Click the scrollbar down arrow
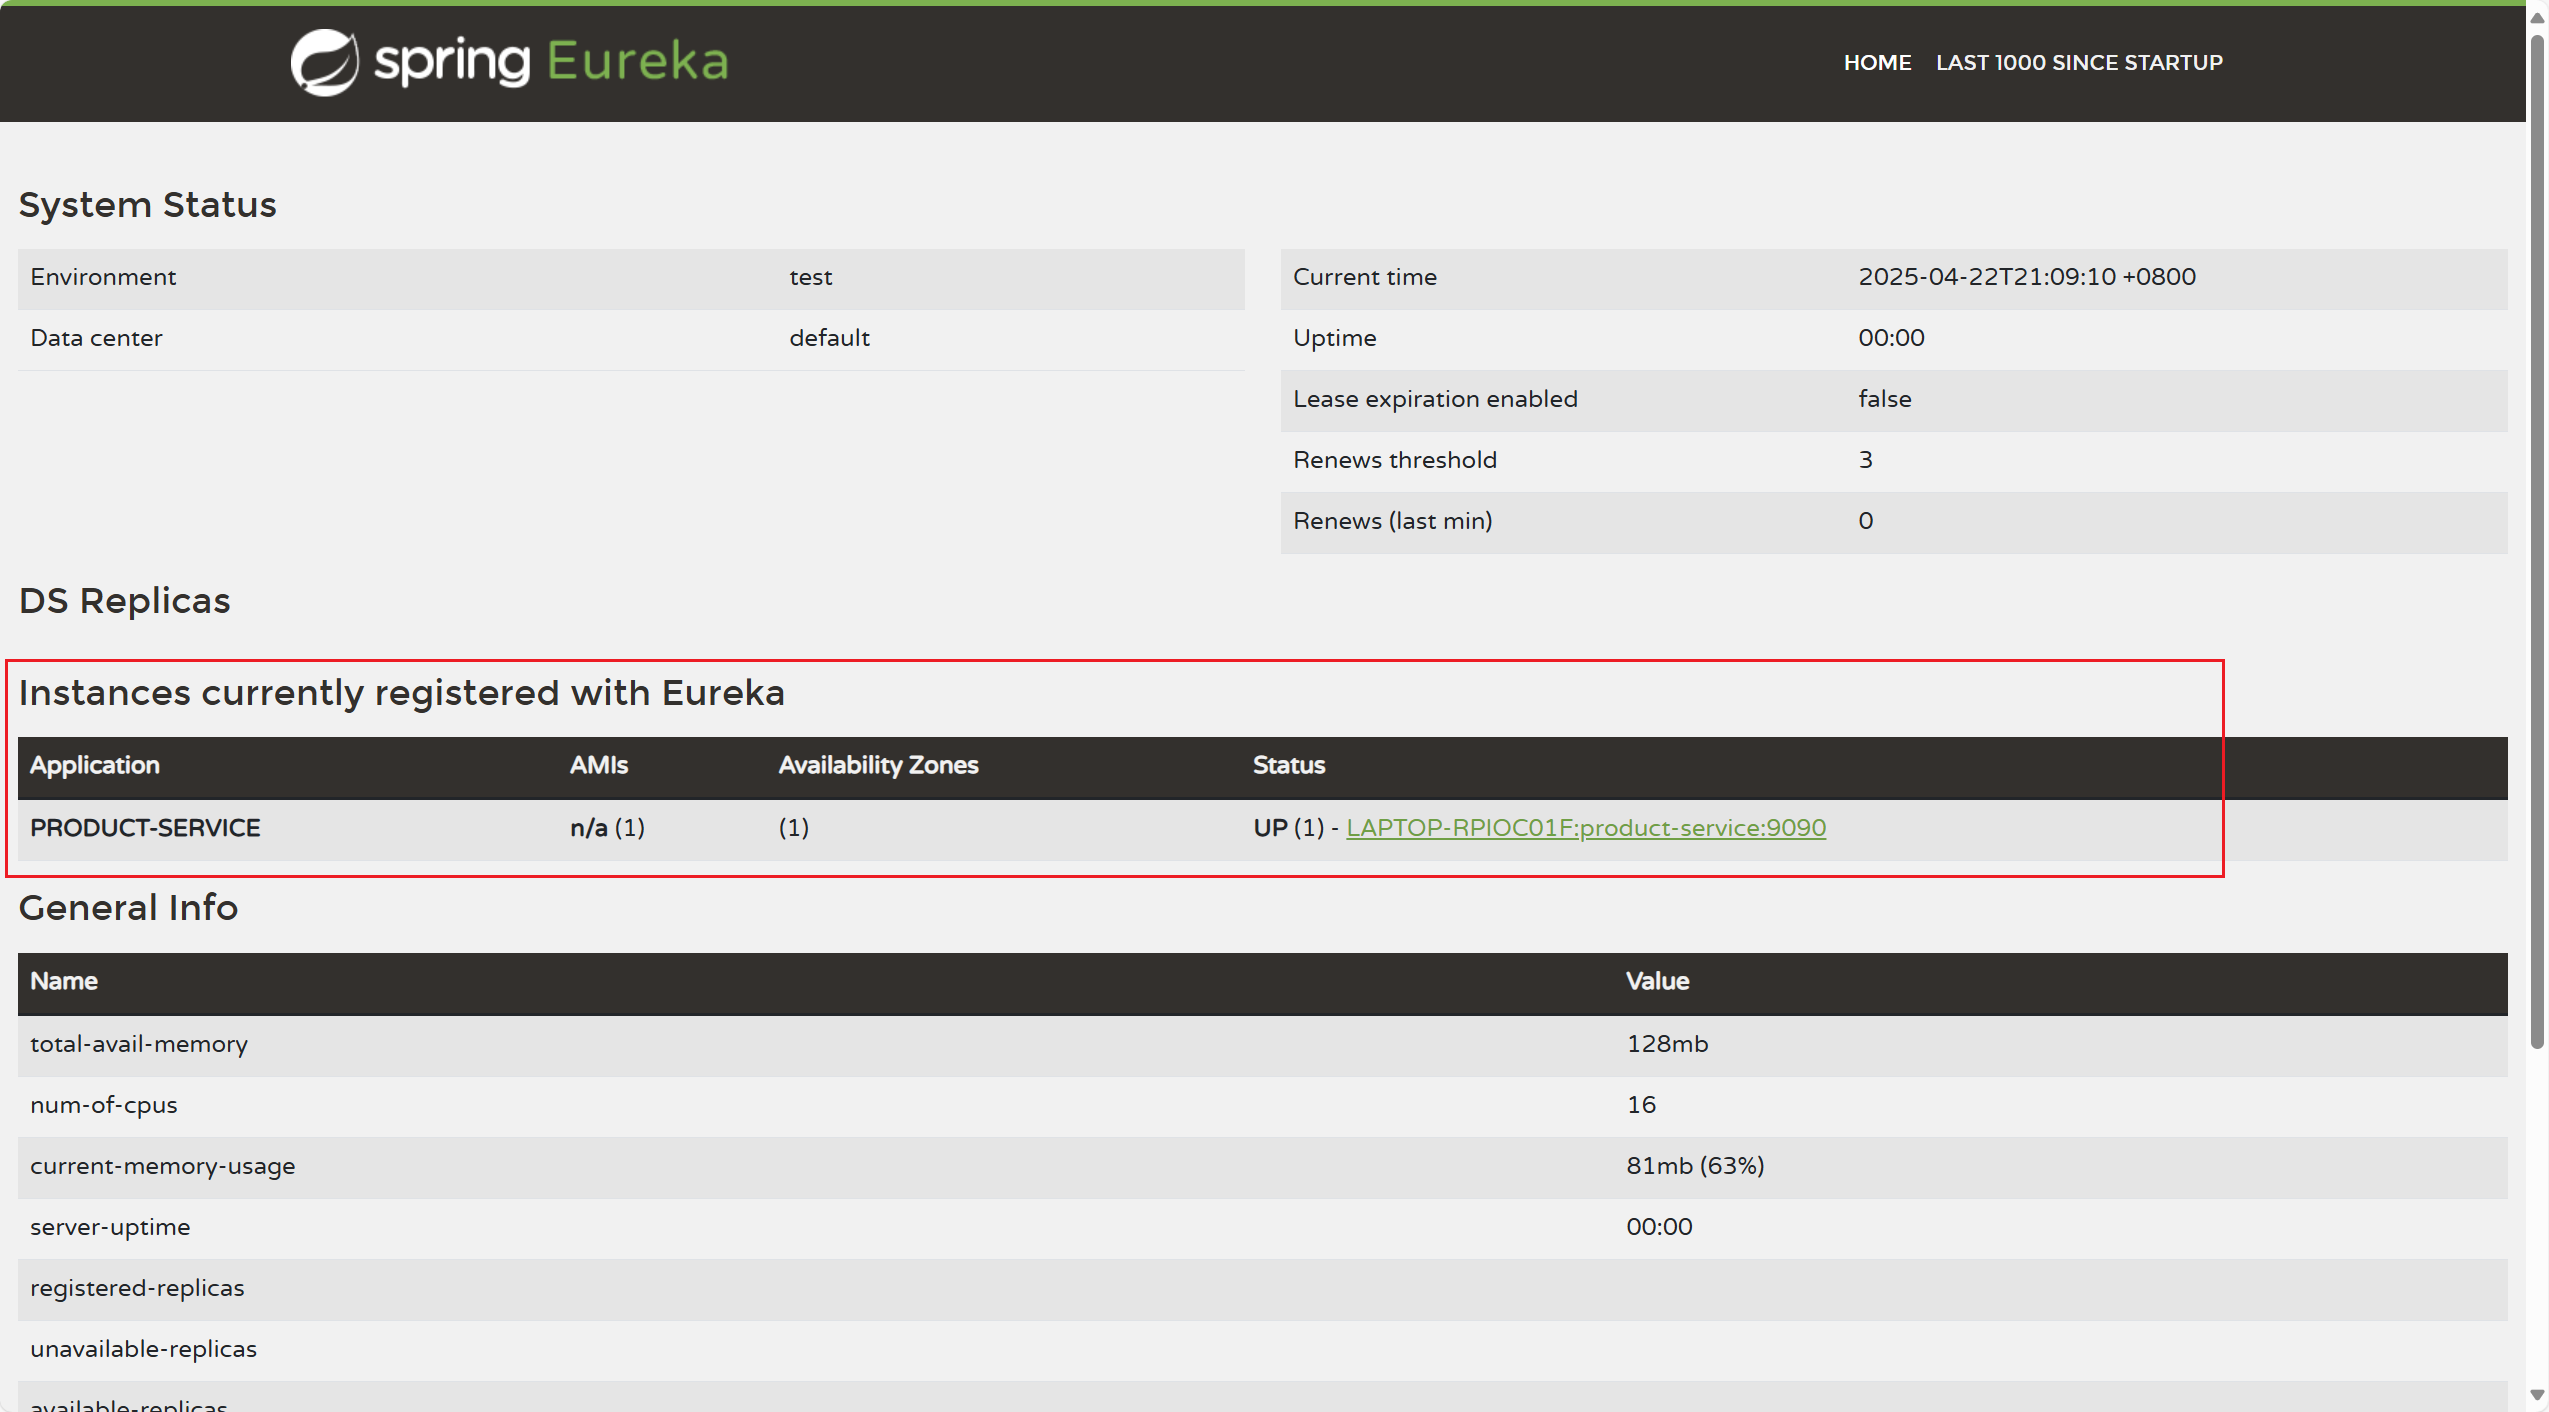Screen dimensions: 2549x1412 tap(2537, 1394)
